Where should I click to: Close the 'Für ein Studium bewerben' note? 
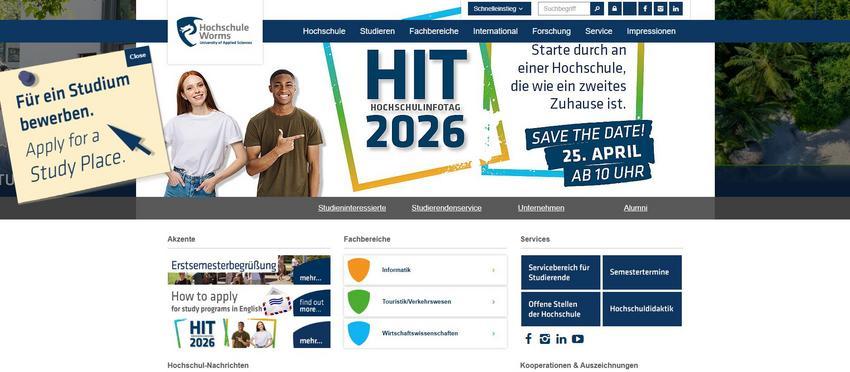138,56
